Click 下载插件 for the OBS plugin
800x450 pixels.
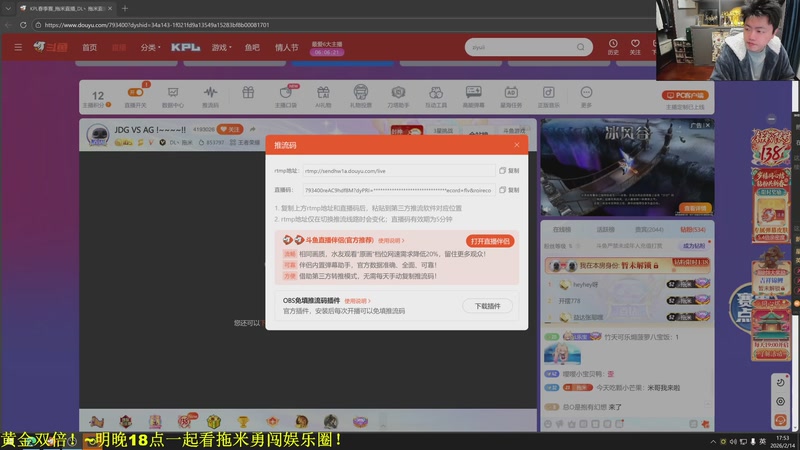pyautogui.click(x=487, y=306)
